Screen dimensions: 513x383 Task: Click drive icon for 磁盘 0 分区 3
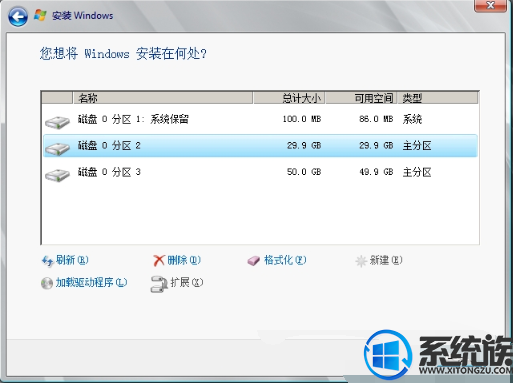(57, 175)
